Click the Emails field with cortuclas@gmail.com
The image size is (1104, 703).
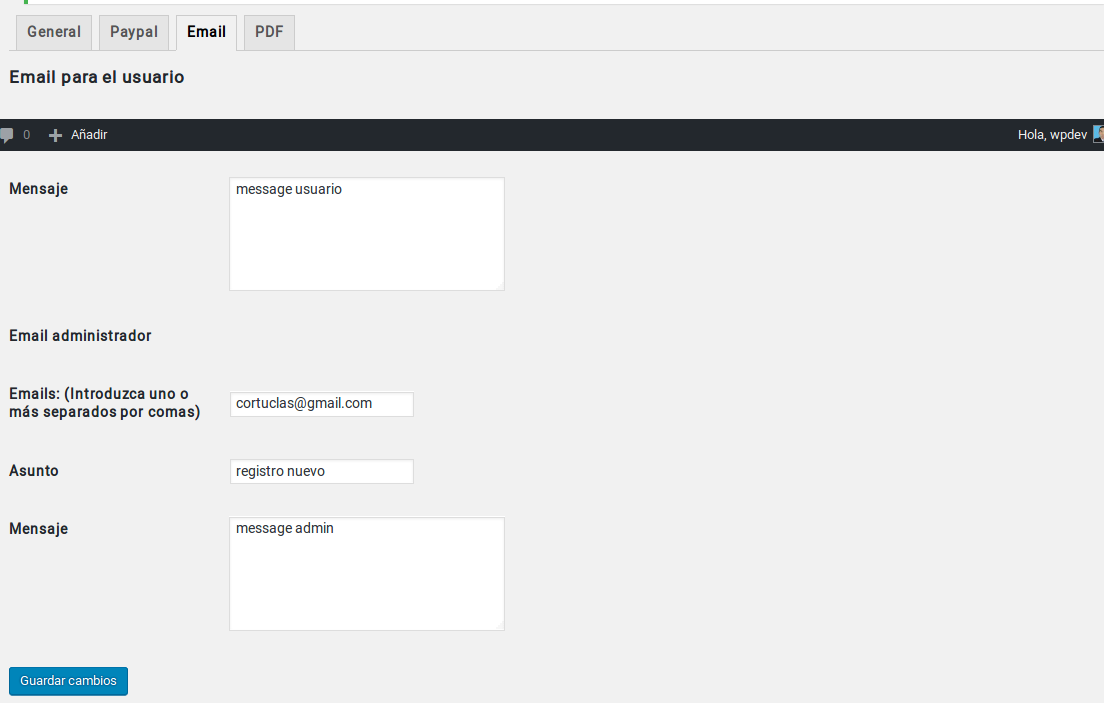pos(322,404)
